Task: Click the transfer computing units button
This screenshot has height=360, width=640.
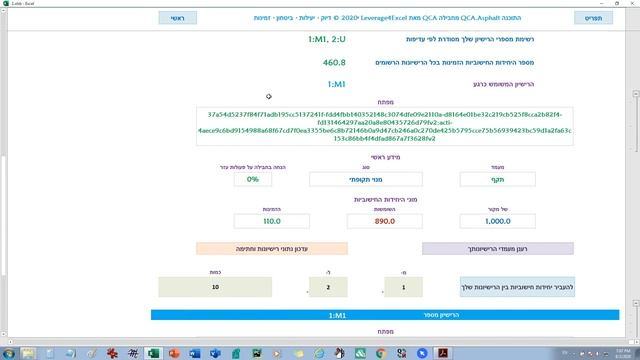Action: tap(517, 287)
